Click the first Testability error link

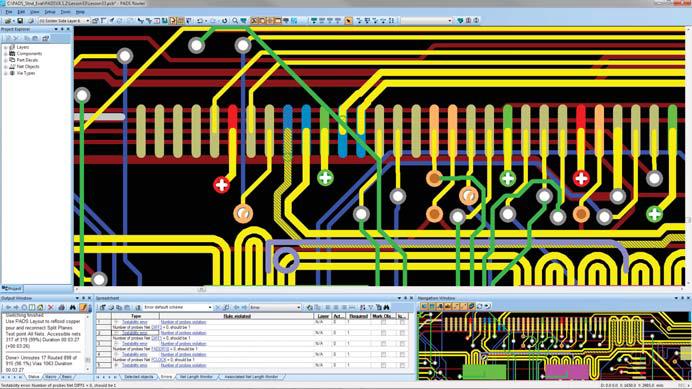[135, 322]
